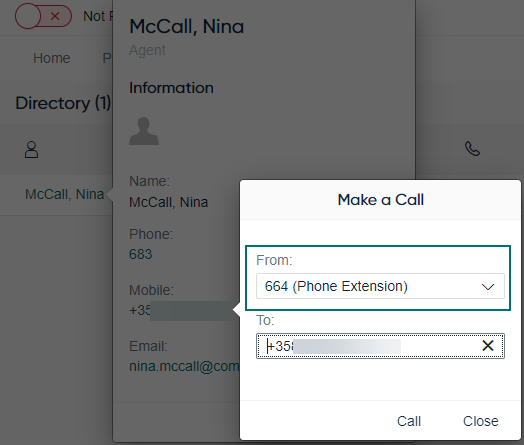This screenshot has height=445, width=524.
Task: Click the Make a Call dialog title
Action: tap(381, 200)
